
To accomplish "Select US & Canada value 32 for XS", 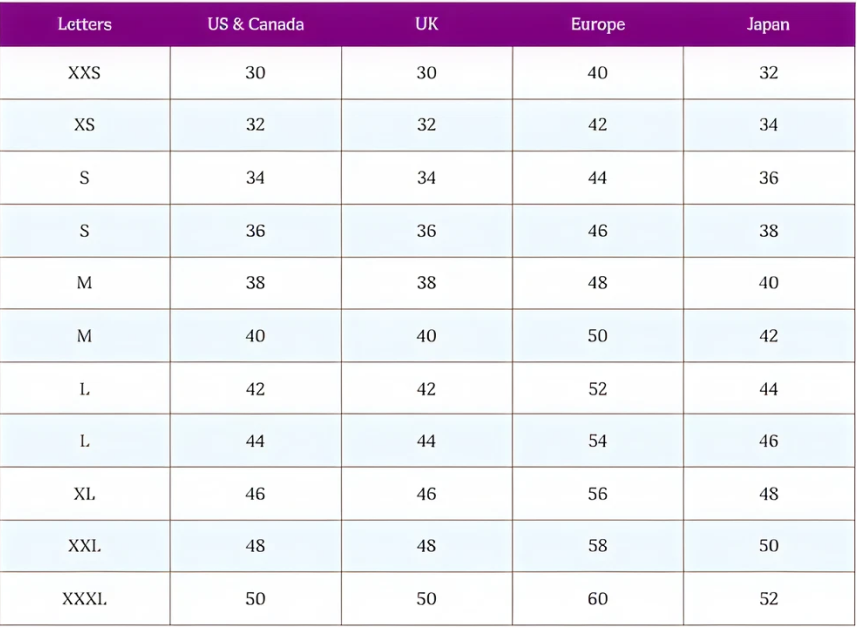I will [255, 126].
